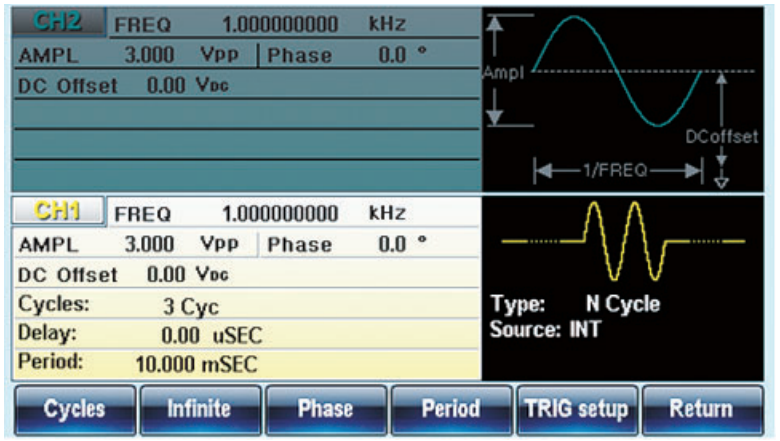The image size is (780, 441).
Task: Open the Phase softkey option
Action: (x=326, y=410)
